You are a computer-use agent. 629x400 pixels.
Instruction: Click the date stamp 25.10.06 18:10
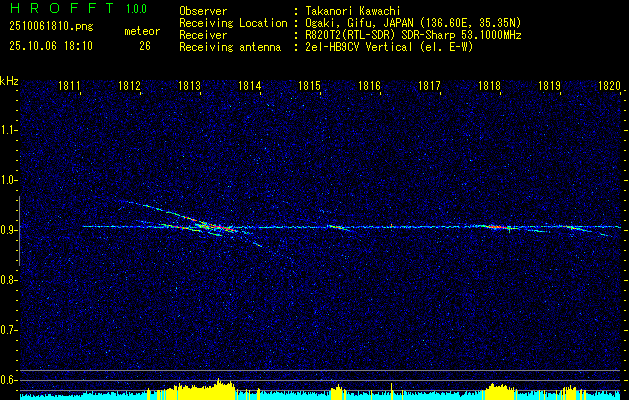[x=51, y=46]
